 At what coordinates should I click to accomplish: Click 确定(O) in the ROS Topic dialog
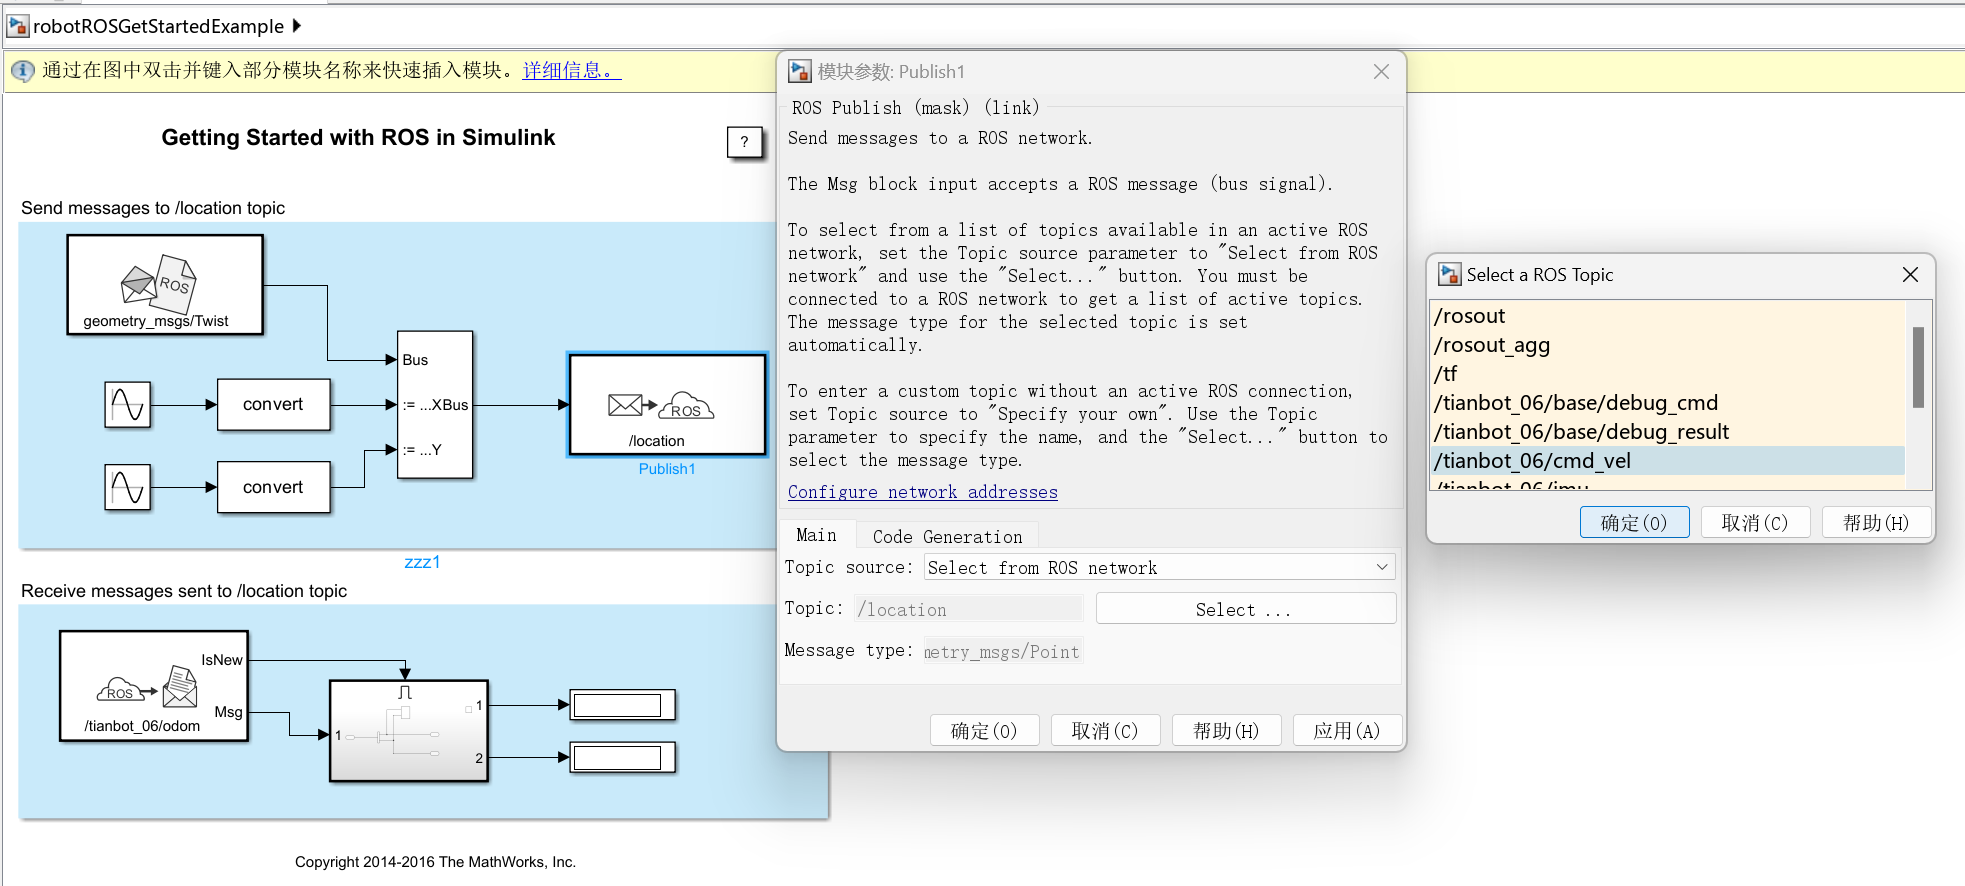1634,522
